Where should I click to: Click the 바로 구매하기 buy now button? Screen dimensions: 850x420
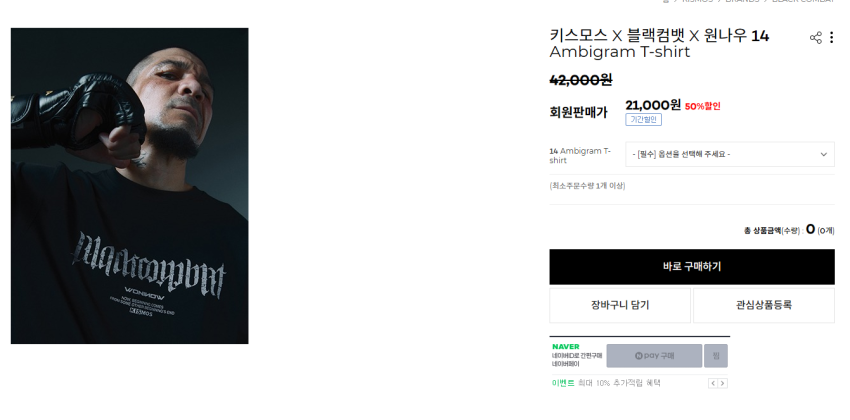[692, 267]
